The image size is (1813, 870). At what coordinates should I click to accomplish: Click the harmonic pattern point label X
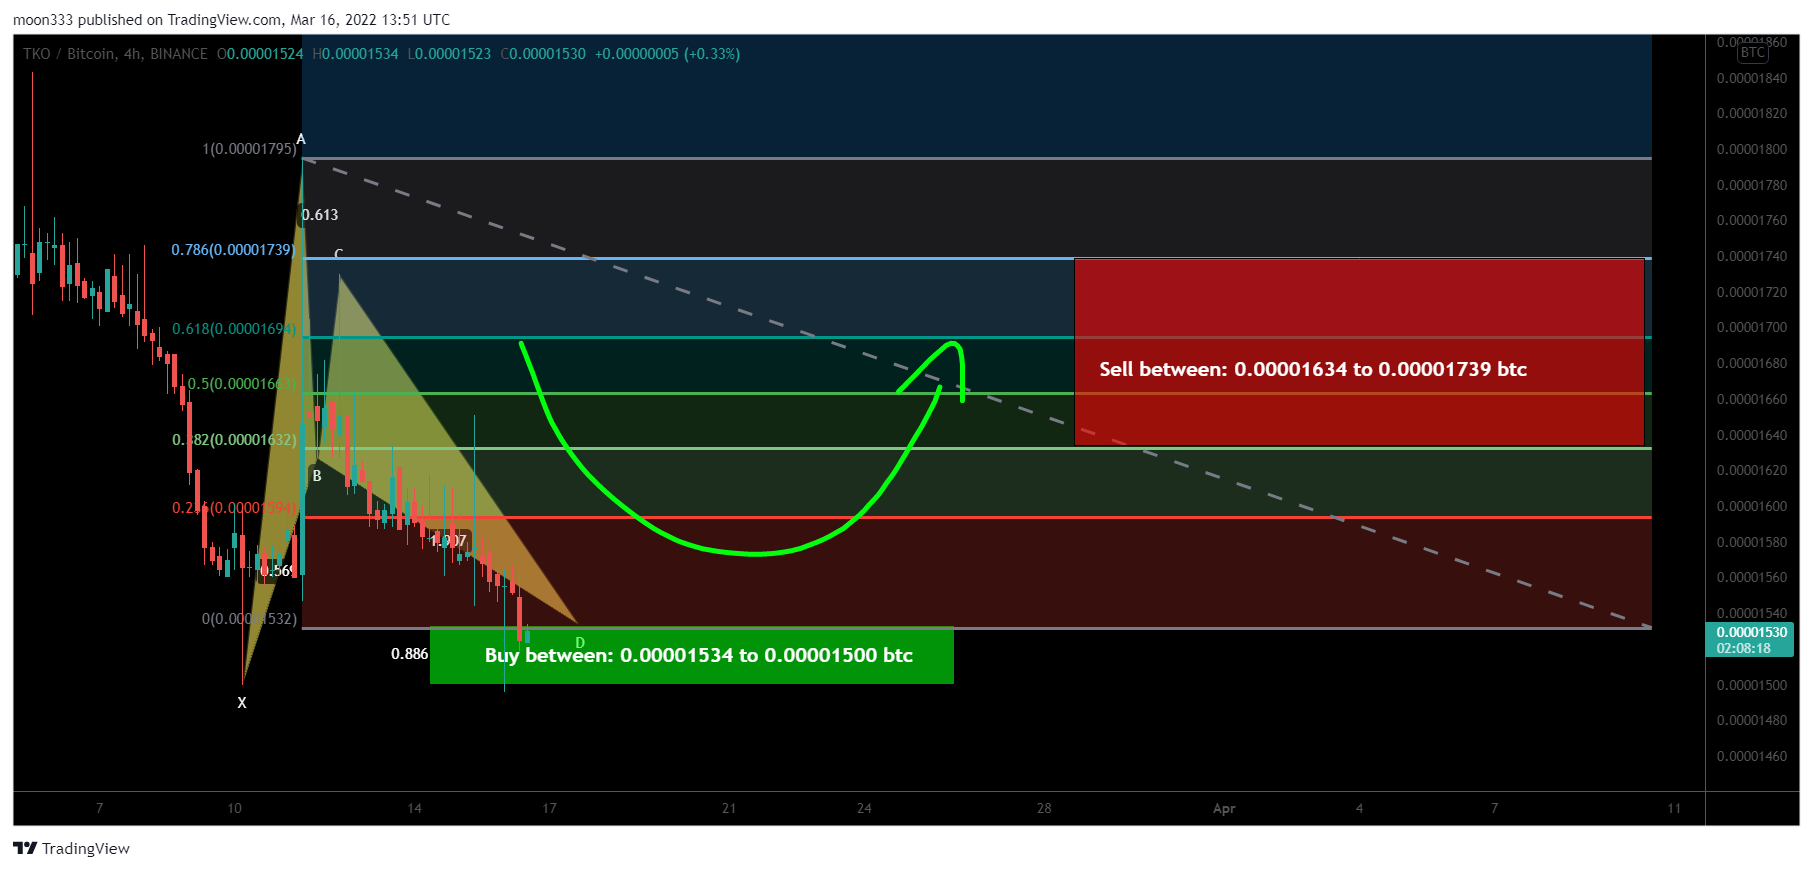242,703
